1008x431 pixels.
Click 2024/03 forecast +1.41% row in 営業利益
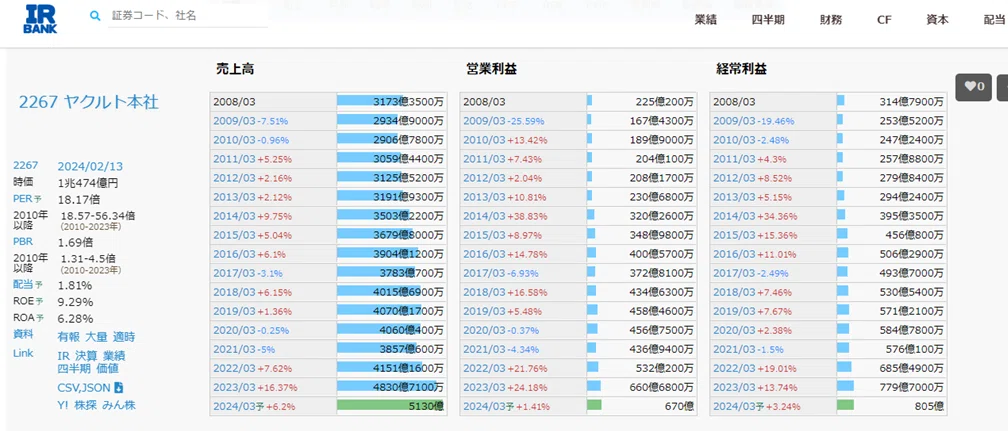(578, 407)
